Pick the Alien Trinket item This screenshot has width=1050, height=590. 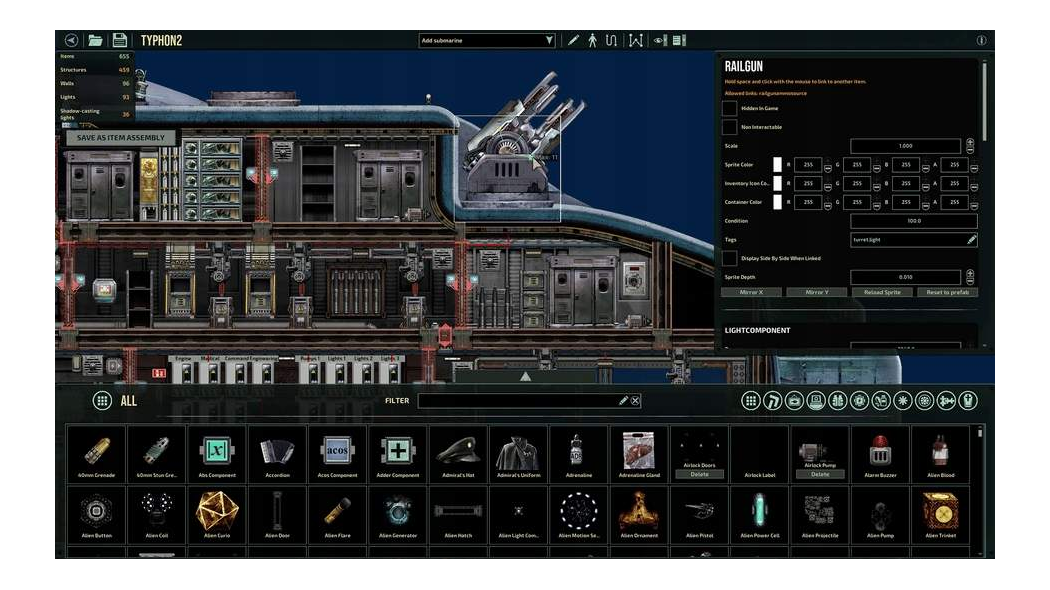coord(940,514)
